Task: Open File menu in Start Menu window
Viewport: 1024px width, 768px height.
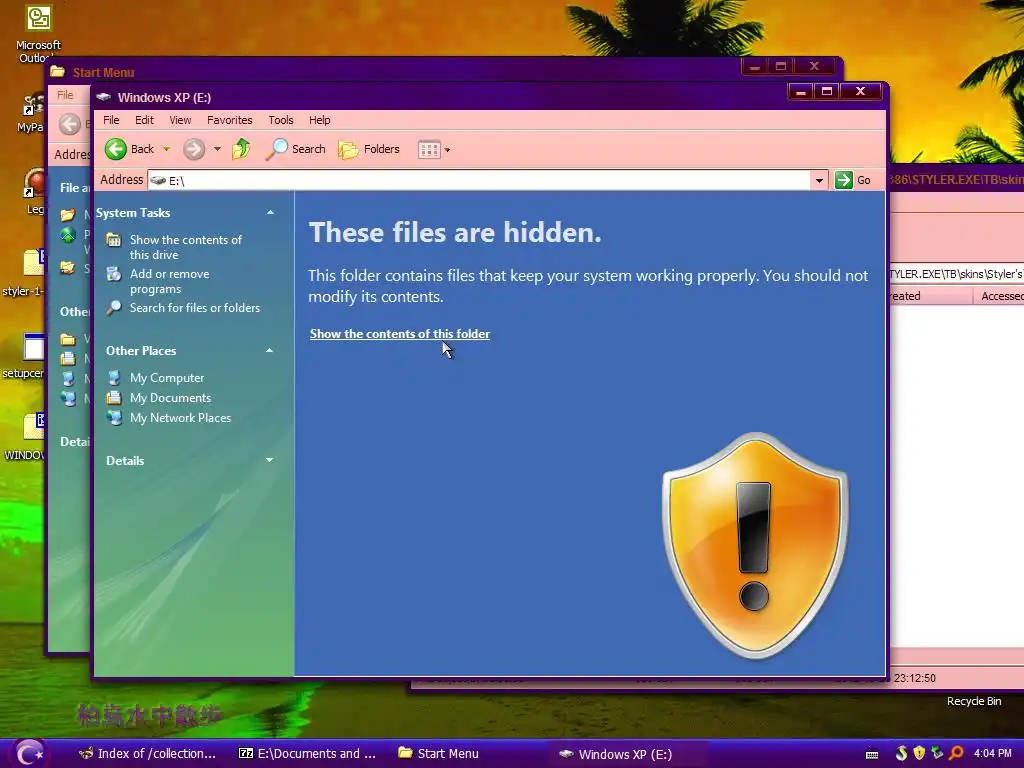Action: [x=65, y=95]
